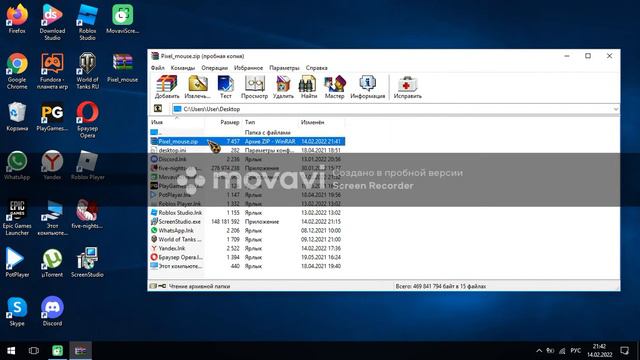Image resolution: width=640 pixels, height=360 pixels.
Task: Select Этот компьюте... row in file list
Action: point(247,266)
